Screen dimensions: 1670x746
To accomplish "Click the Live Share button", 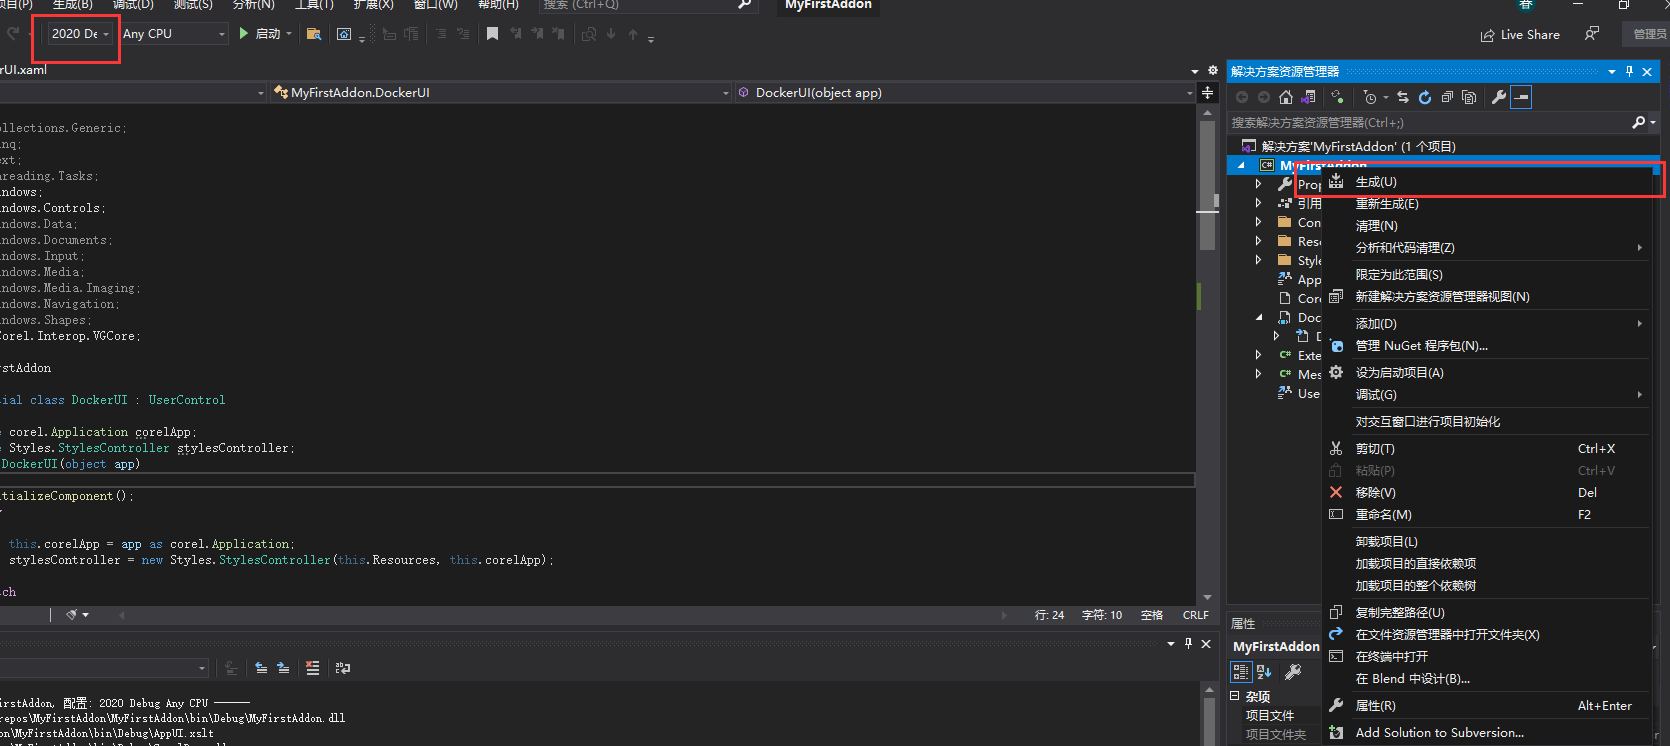I will coord(1520,34).
